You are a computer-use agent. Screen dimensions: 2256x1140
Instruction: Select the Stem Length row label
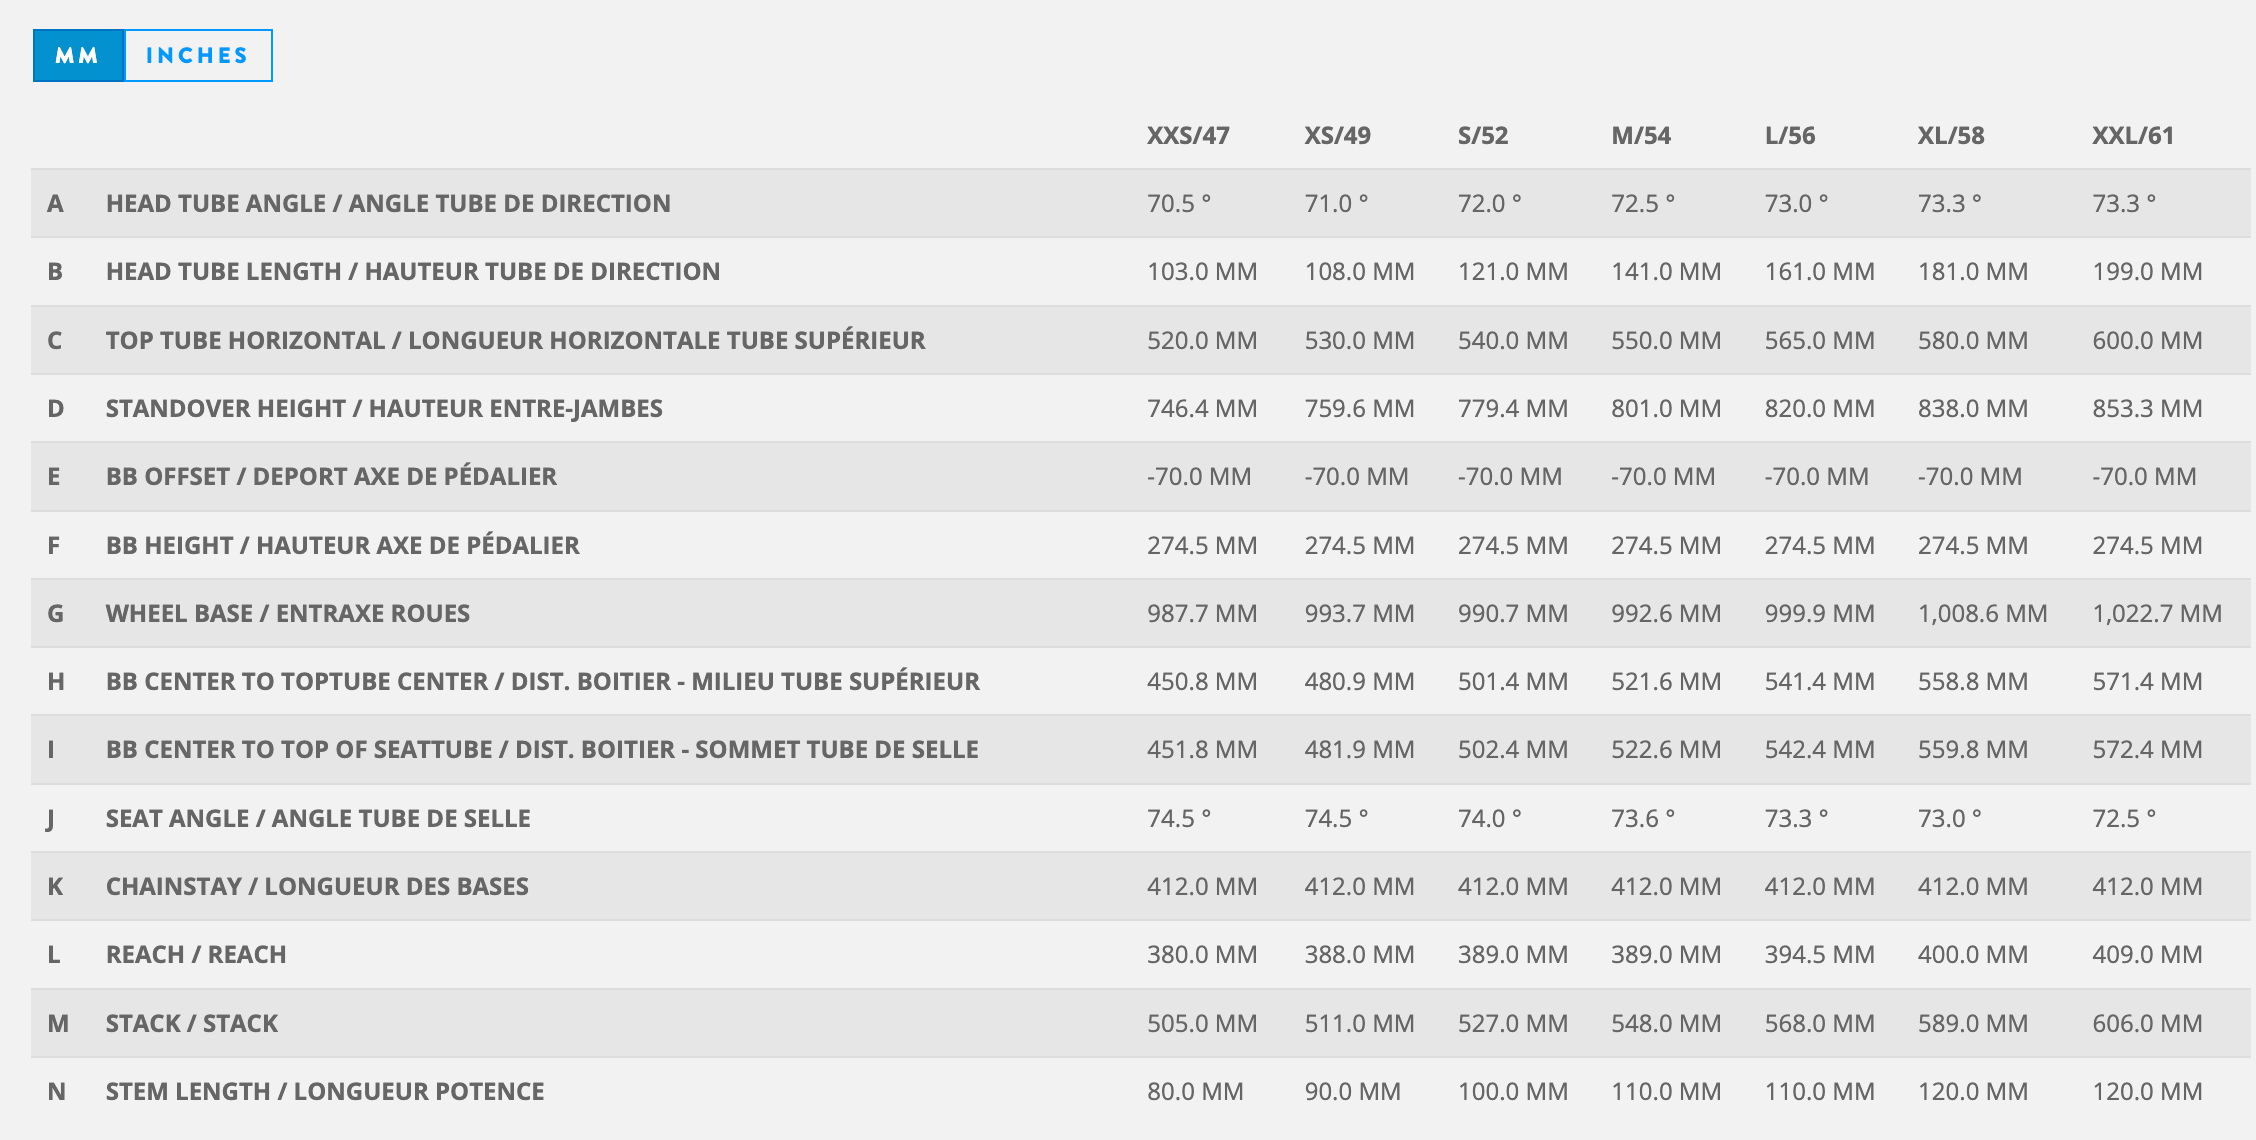coord(325,1092)
